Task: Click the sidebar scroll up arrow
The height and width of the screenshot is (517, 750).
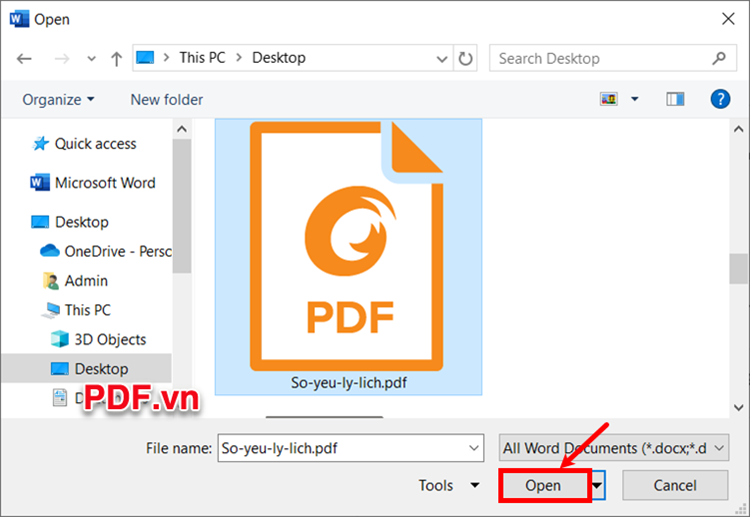Action: (181, 129)
